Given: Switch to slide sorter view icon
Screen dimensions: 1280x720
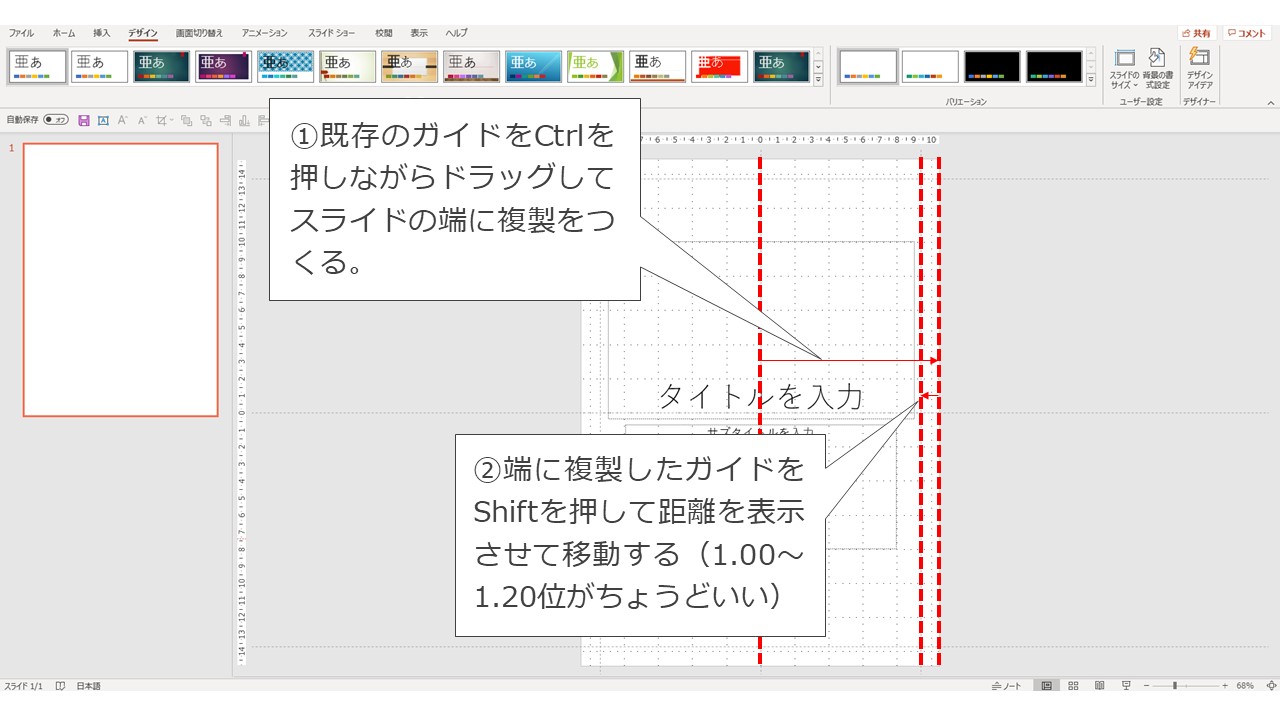Looking at the screenshot, I should pos(1073,686).
